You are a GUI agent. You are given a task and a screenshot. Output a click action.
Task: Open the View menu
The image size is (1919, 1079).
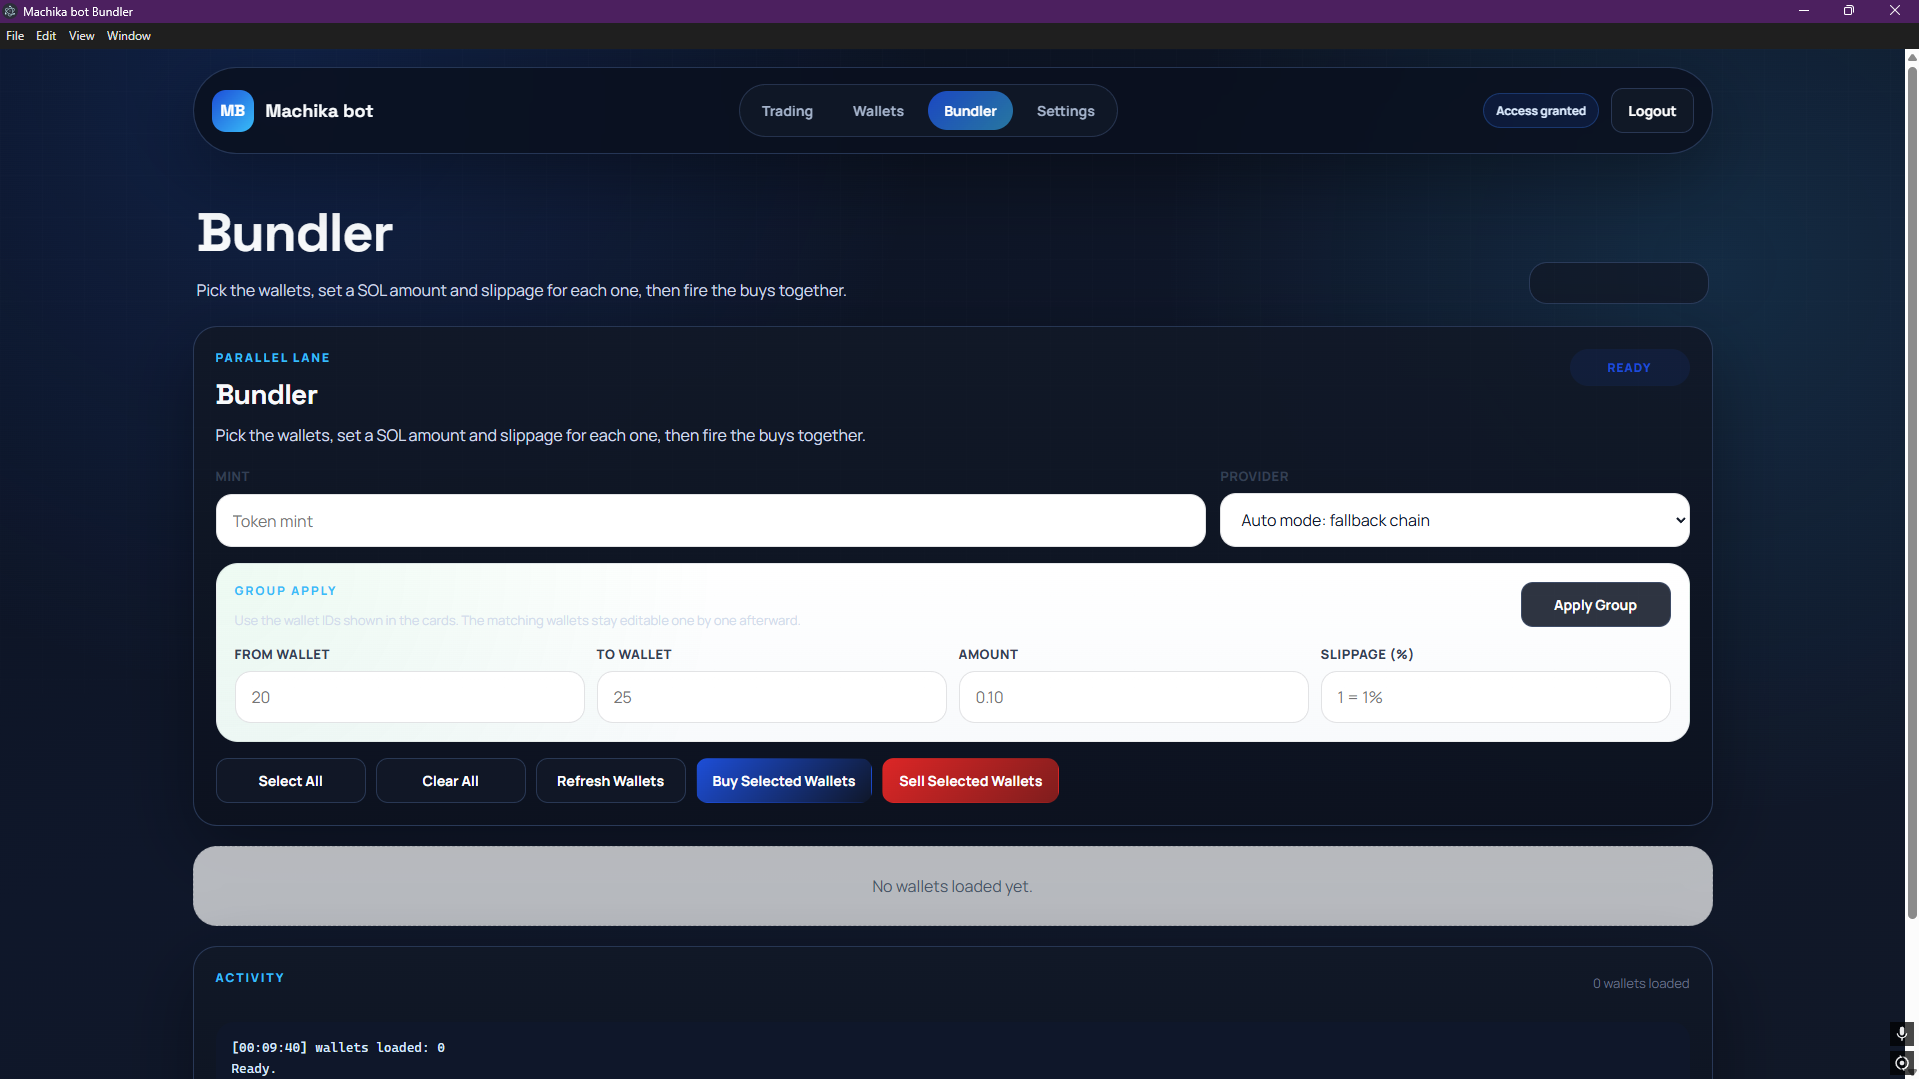click(81, 36)
